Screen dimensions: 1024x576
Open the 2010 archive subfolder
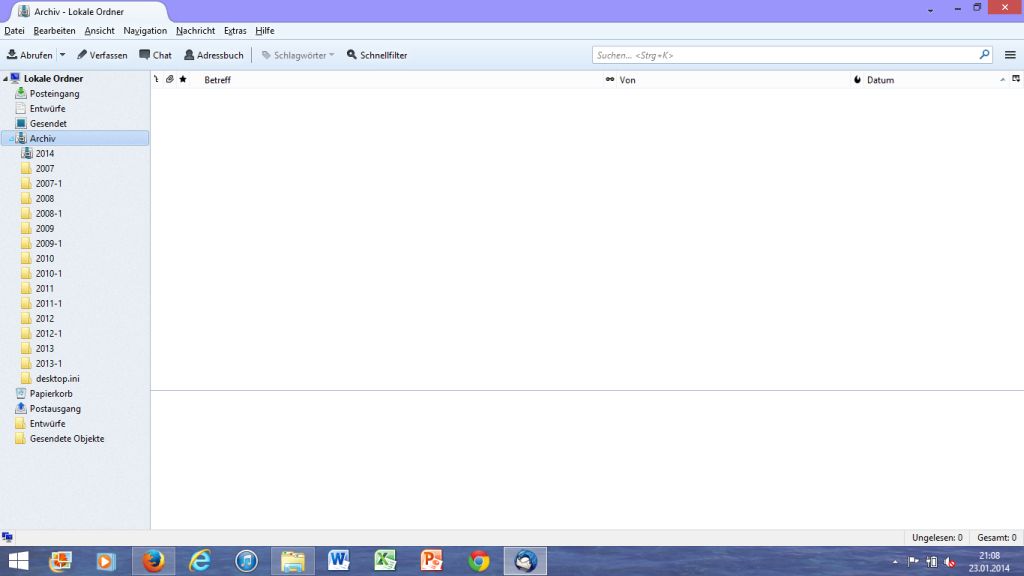[x=44, y=259]
